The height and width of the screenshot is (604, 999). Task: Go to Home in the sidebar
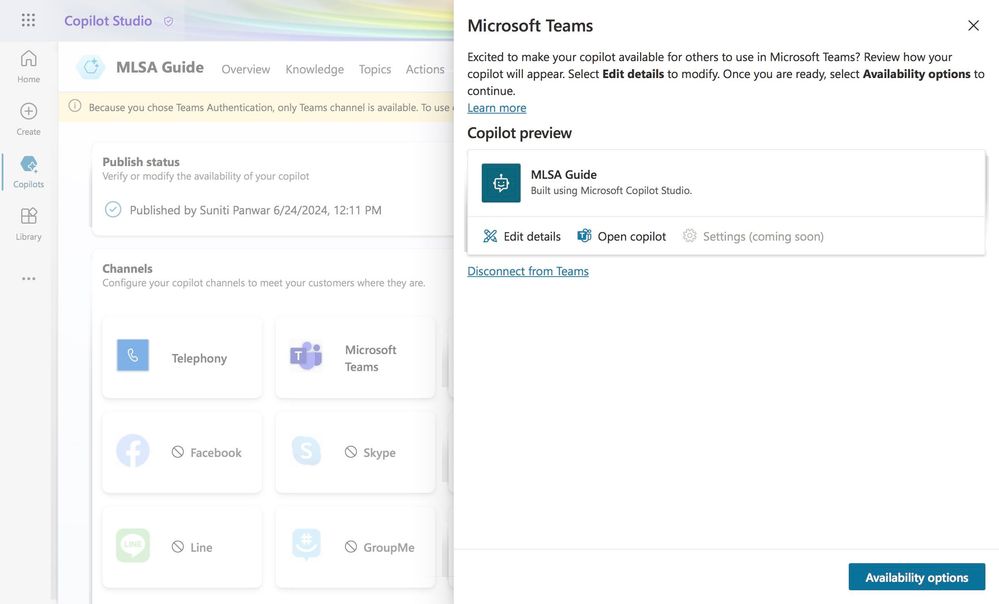click(28, 66)
